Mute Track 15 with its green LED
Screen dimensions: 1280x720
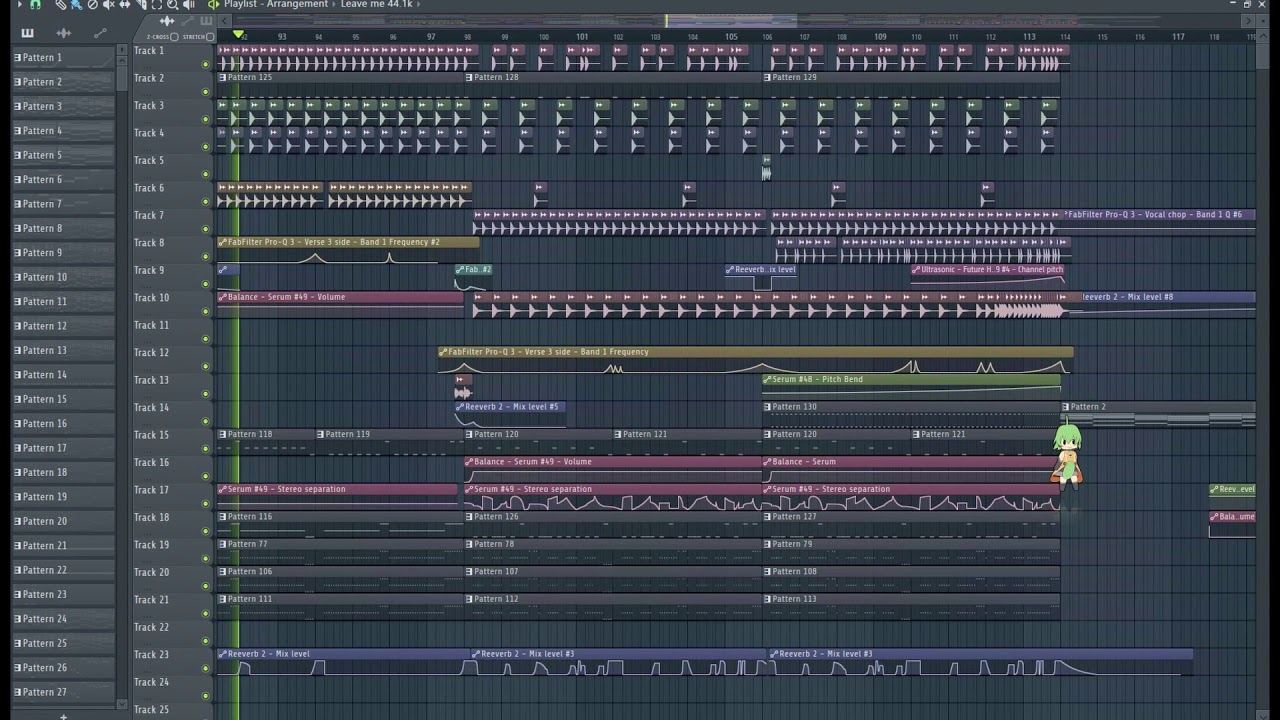tap(206, 448)
